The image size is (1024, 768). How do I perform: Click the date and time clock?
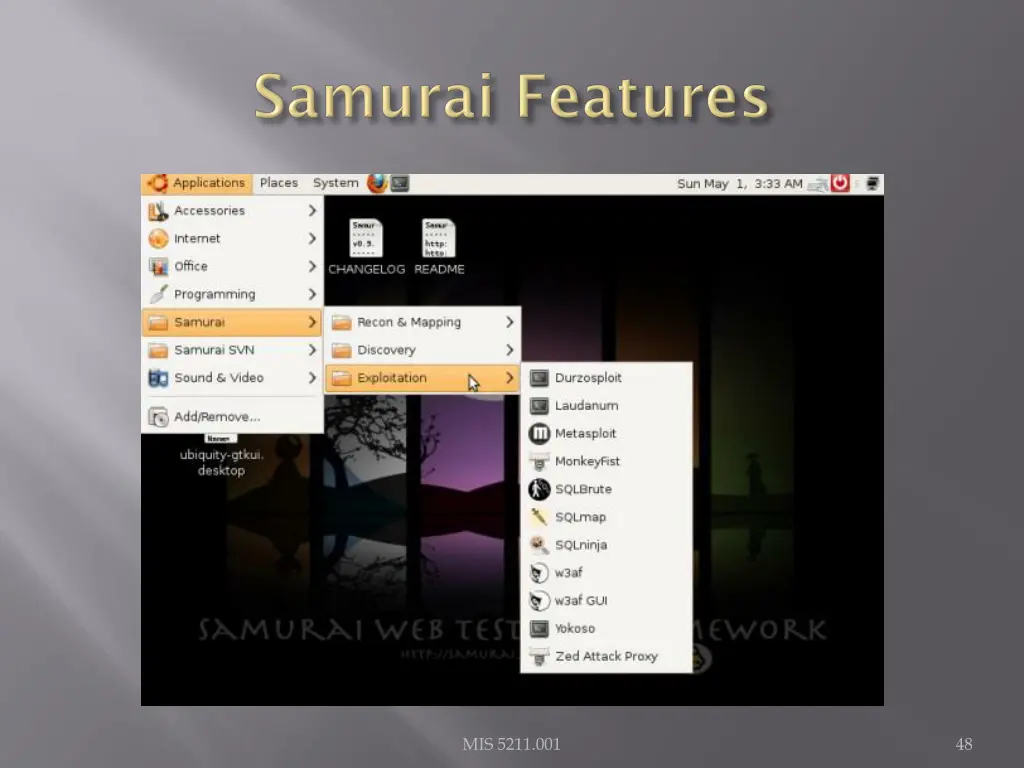(739, 184)
